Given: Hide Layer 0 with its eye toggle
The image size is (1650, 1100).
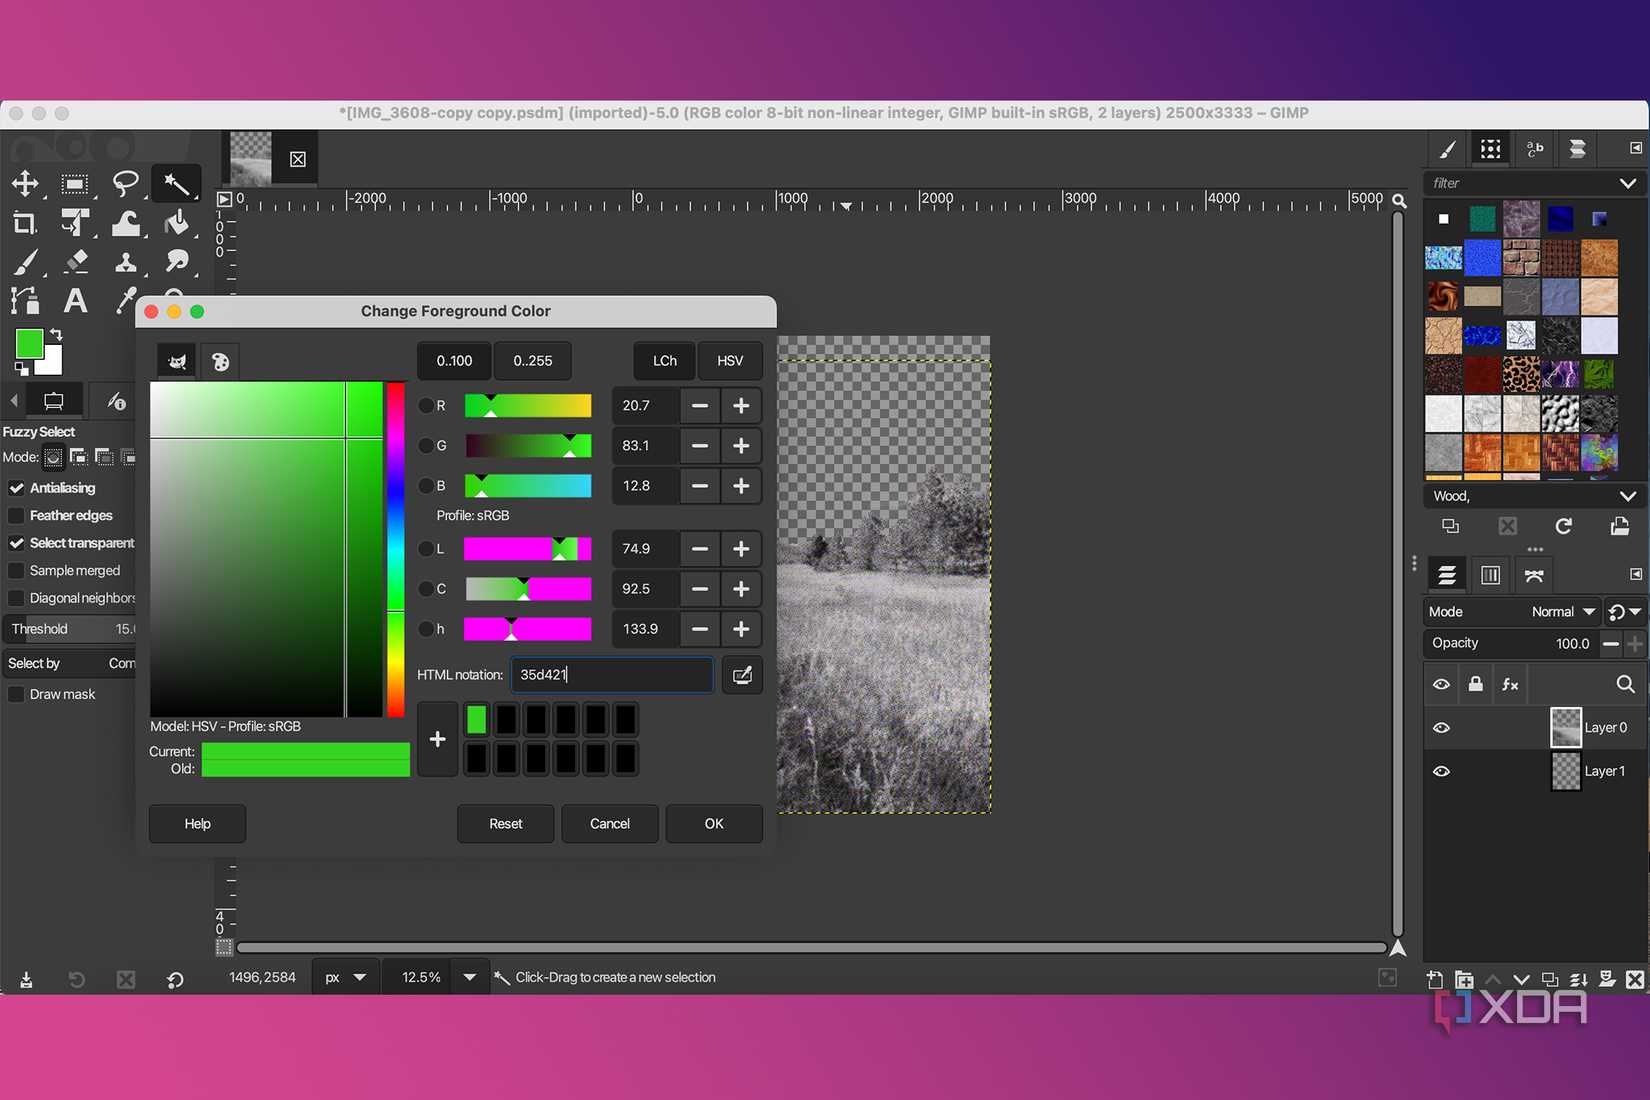Looking at the screenshot, I should (1441, 727).
